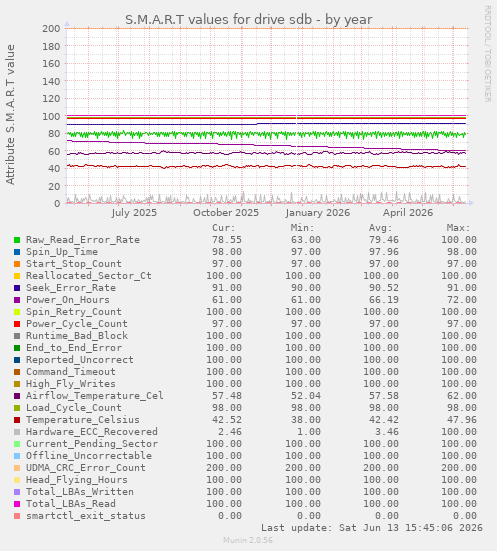Select the UDMA_CRC_Error_Count label
This screenshot has height=551, width=497.
(x=86, y=468)
